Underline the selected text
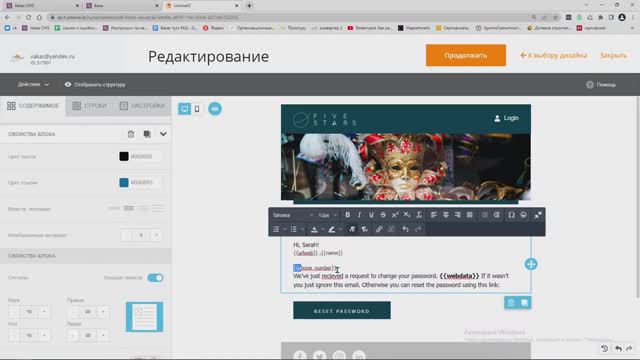Screen dimensions: 640x360 pos(371,215)
